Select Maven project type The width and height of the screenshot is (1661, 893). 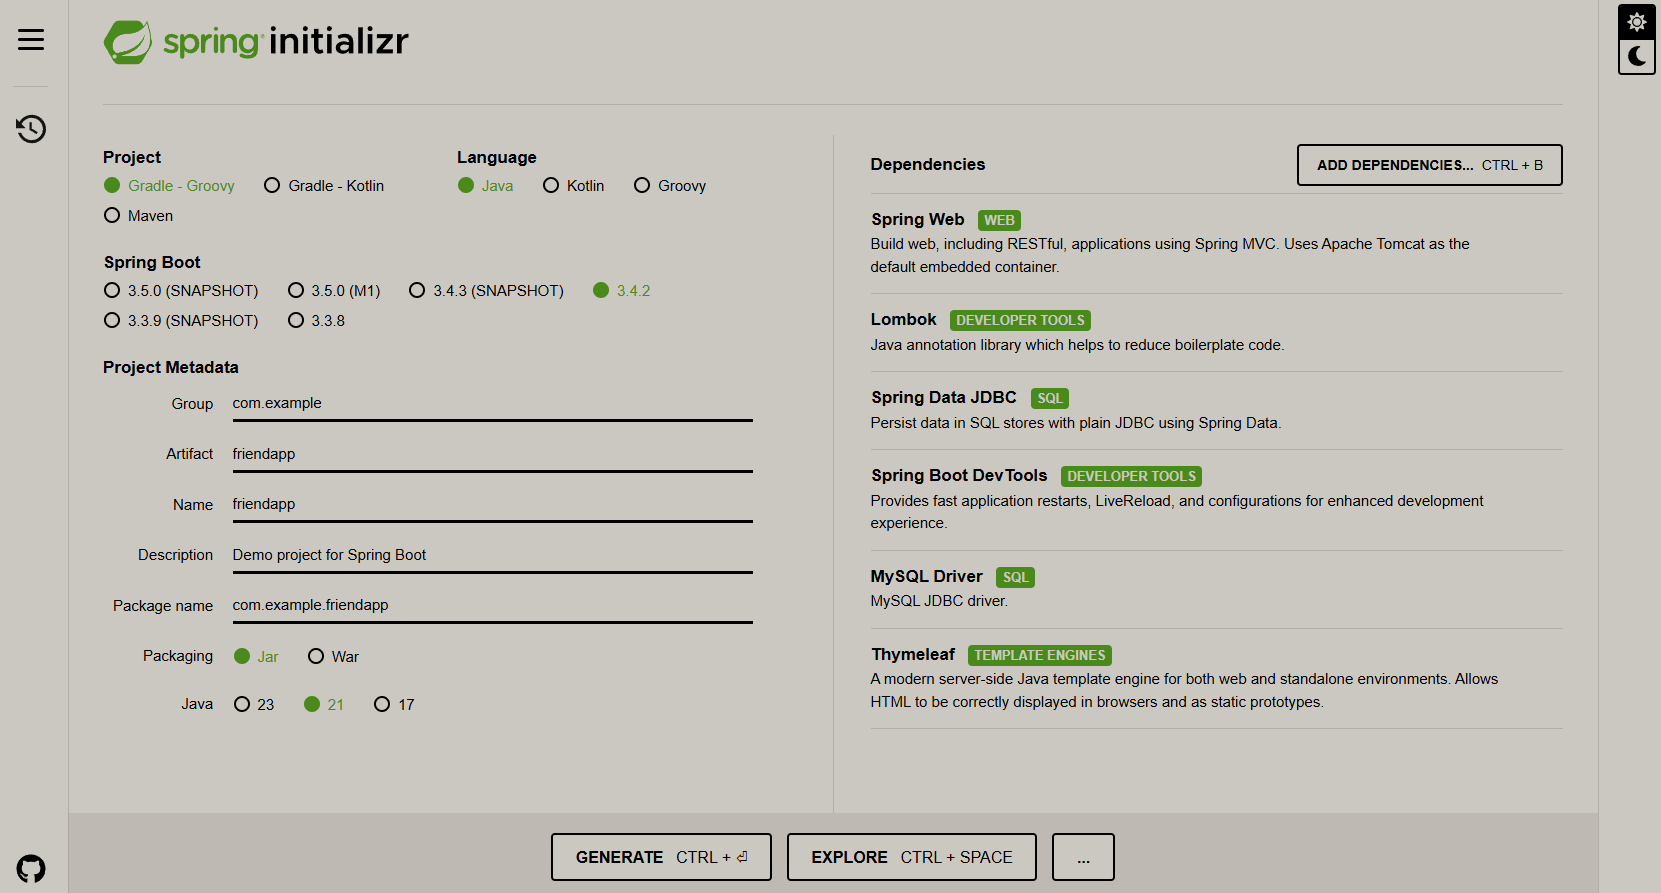(x=139, y=216)
